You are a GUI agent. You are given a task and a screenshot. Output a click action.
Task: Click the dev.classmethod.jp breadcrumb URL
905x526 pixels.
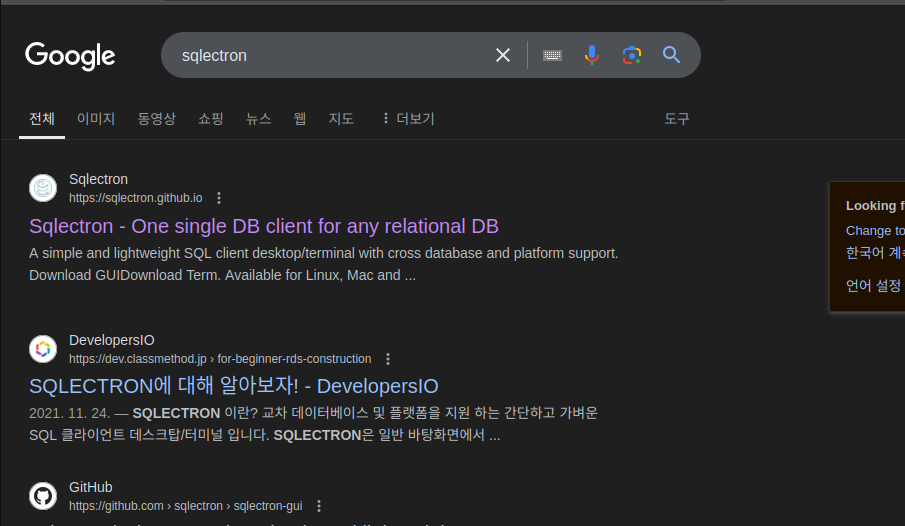point(220,359)
